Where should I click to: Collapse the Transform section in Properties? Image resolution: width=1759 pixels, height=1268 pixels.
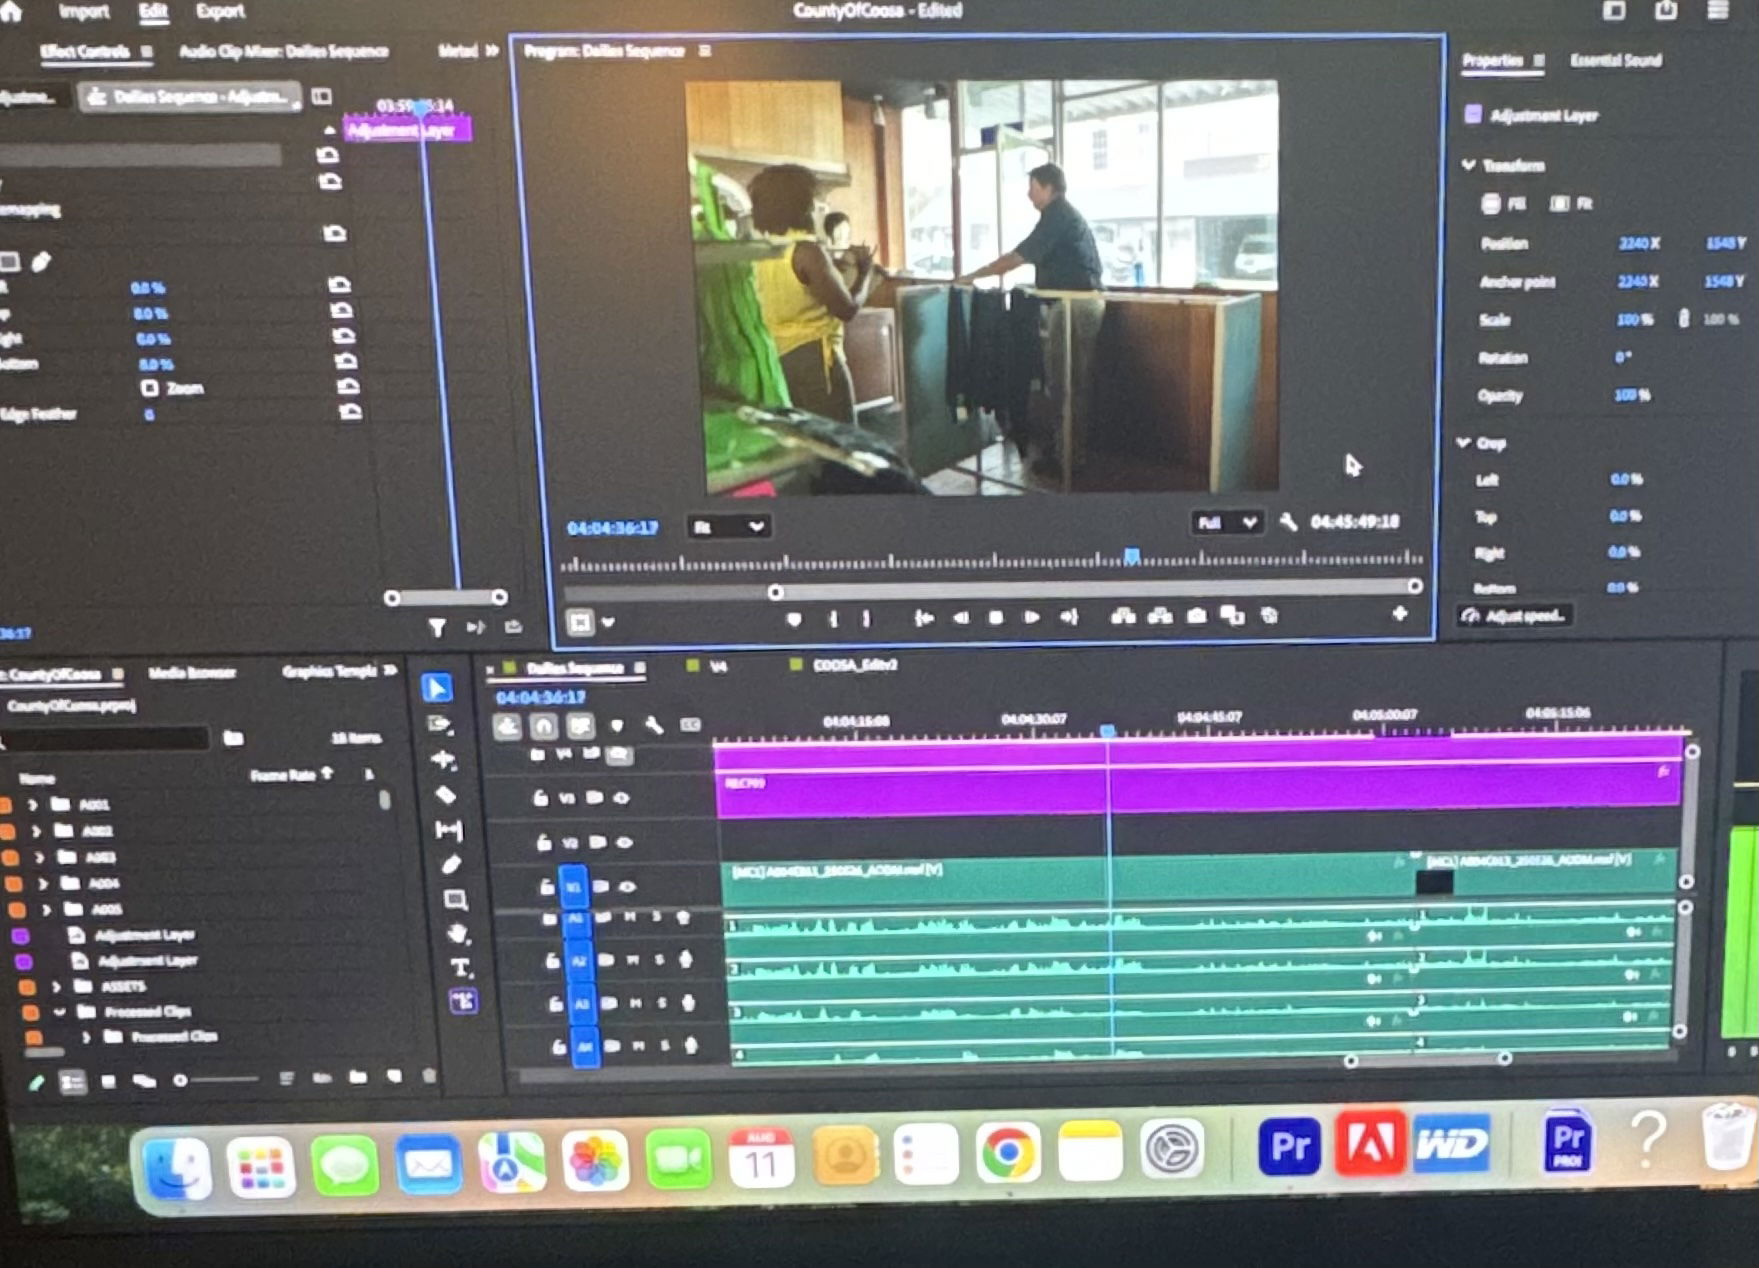(1468, 165)
